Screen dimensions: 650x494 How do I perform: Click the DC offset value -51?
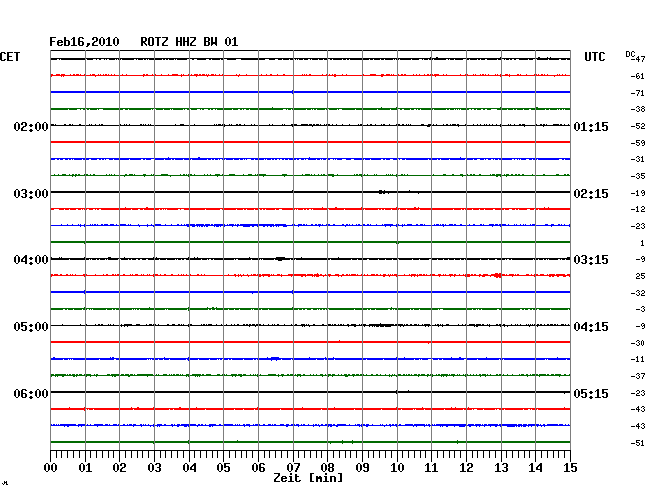pyautogui.click(x=638, y=443)
